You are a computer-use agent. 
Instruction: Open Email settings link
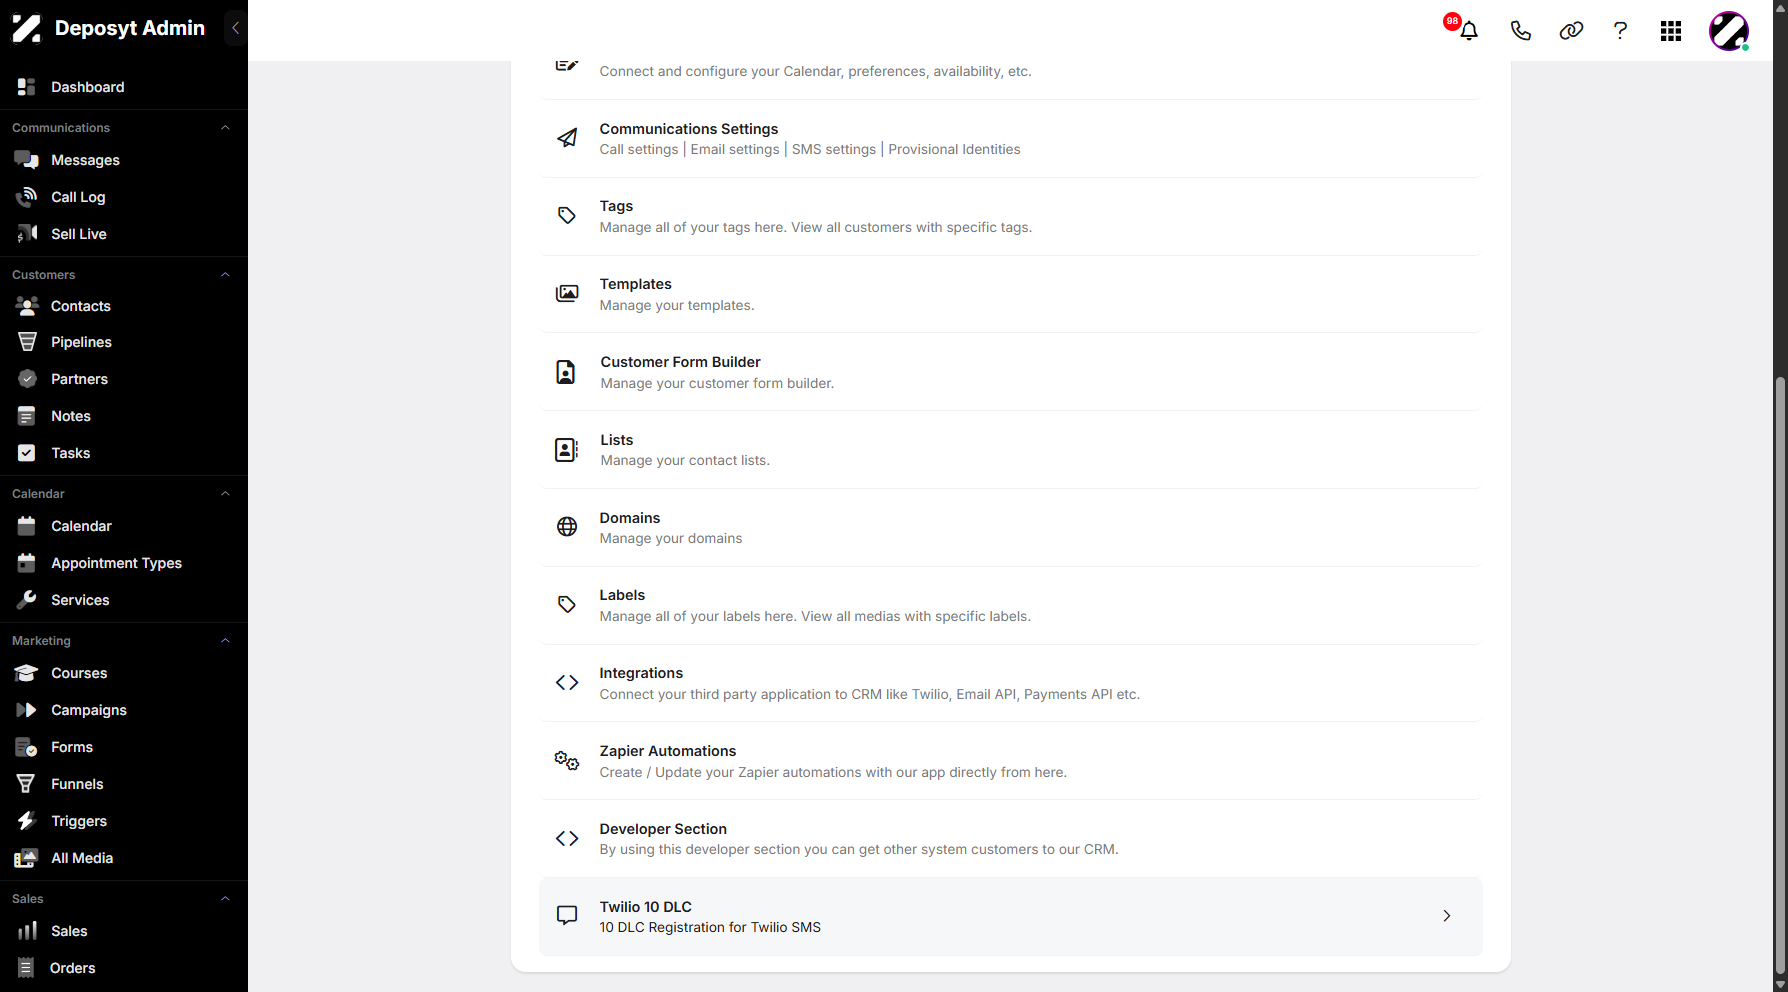[x=735, y=149]
